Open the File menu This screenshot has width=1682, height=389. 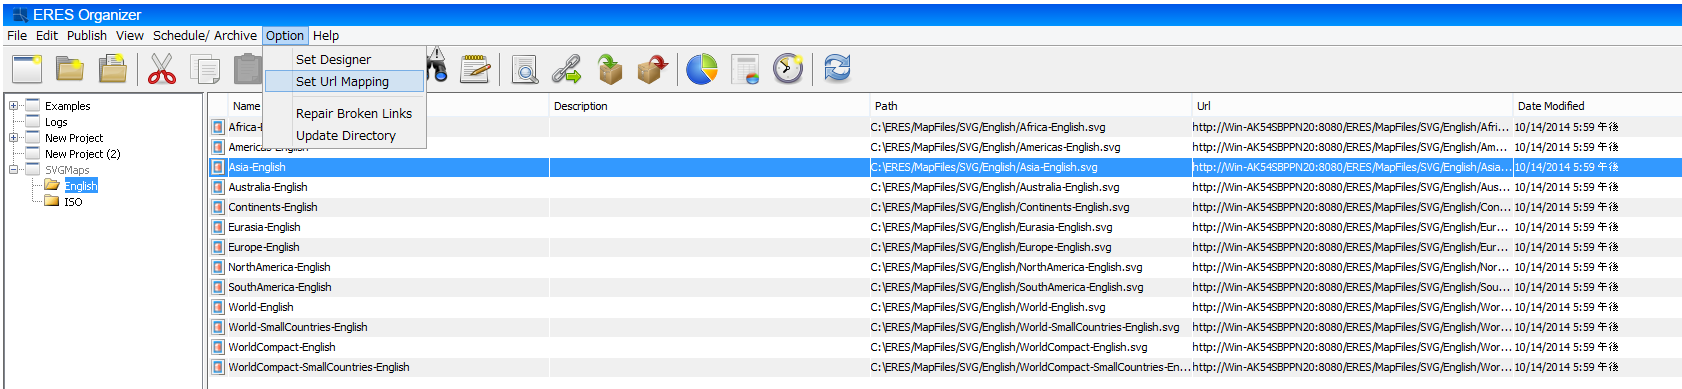click(x=17, y=35)
